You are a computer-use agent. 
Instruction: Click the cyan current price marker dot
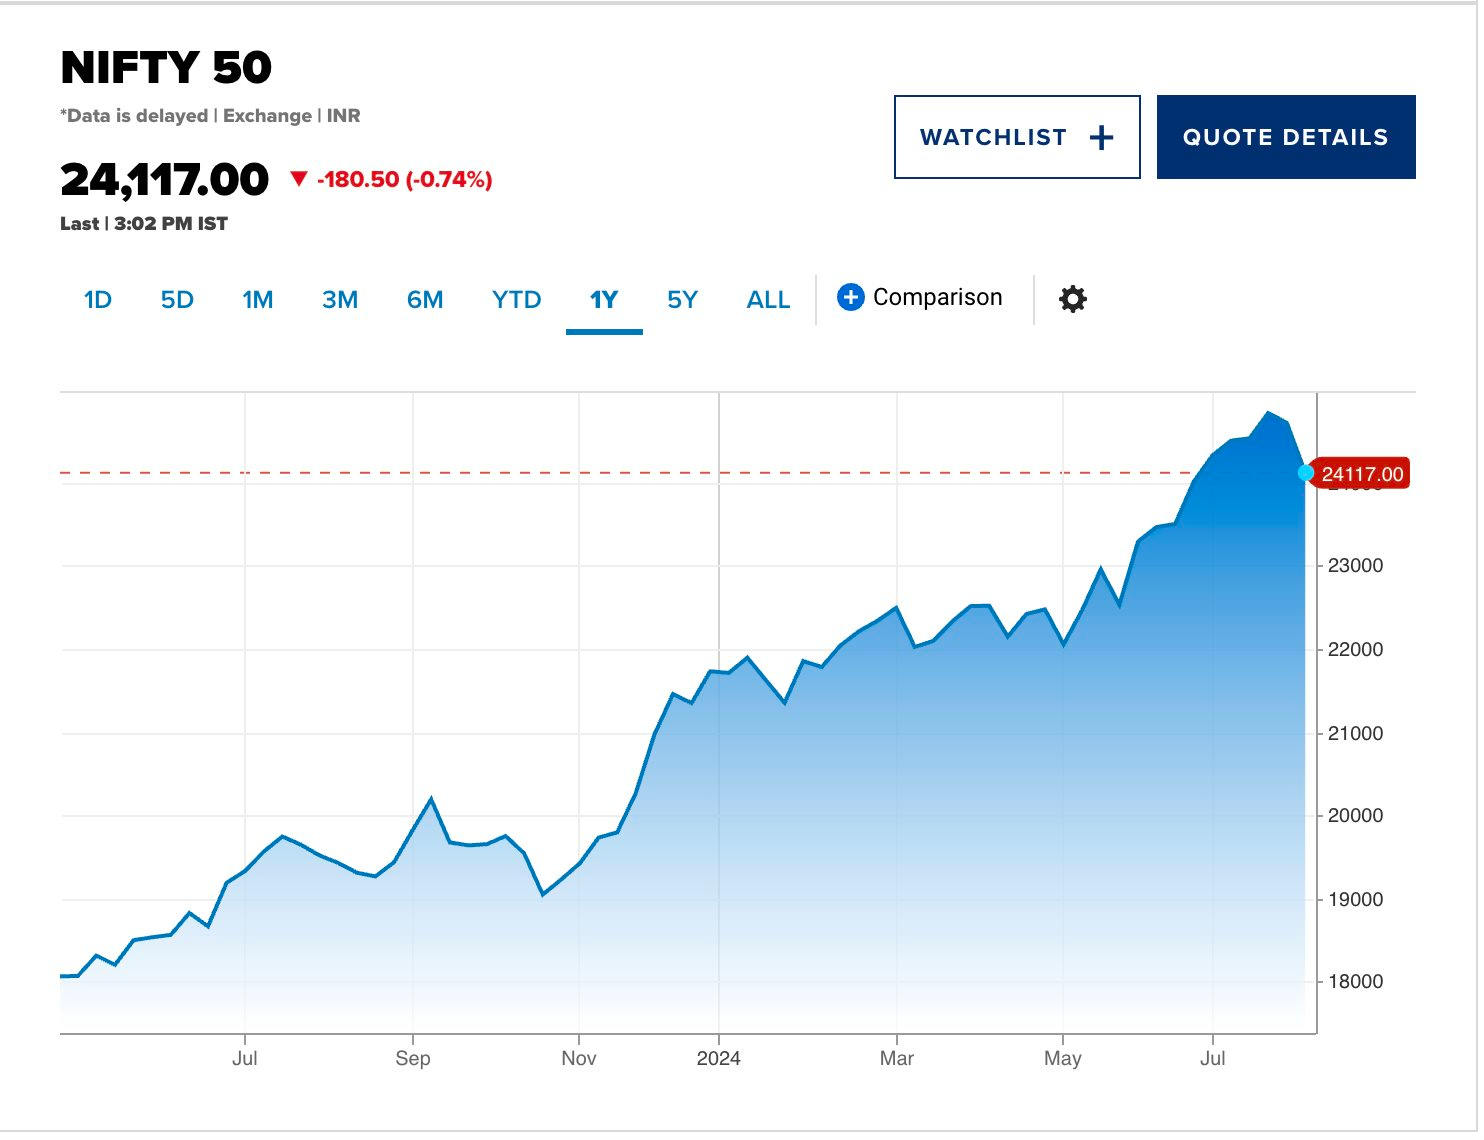[x=1306, y=472]
